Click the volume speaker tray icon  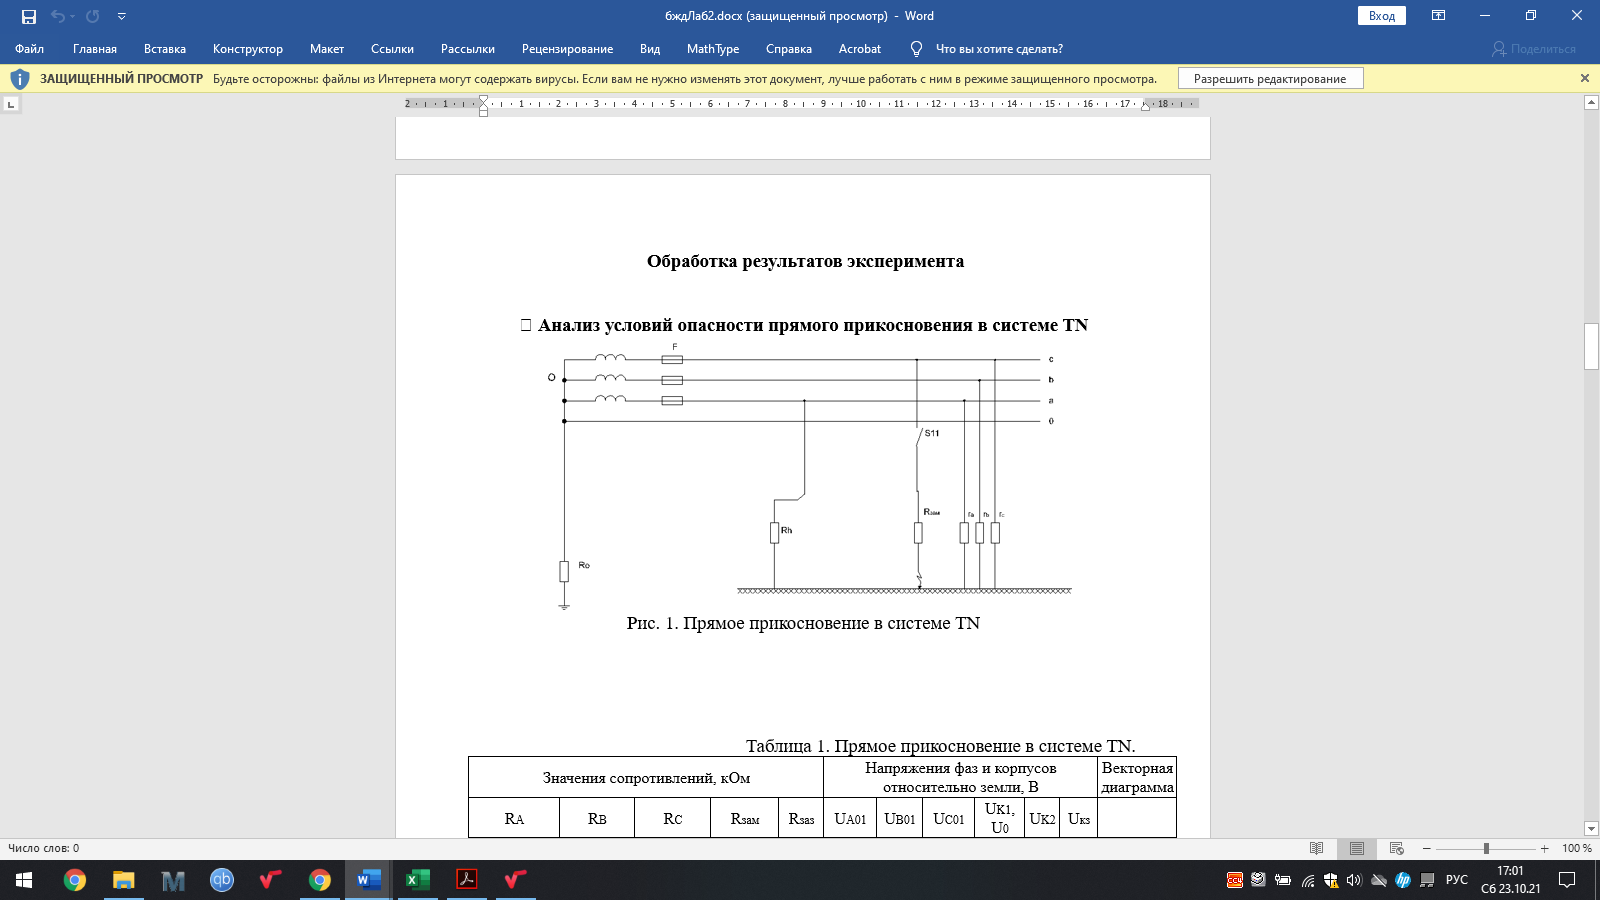[x=1354, y=880]
